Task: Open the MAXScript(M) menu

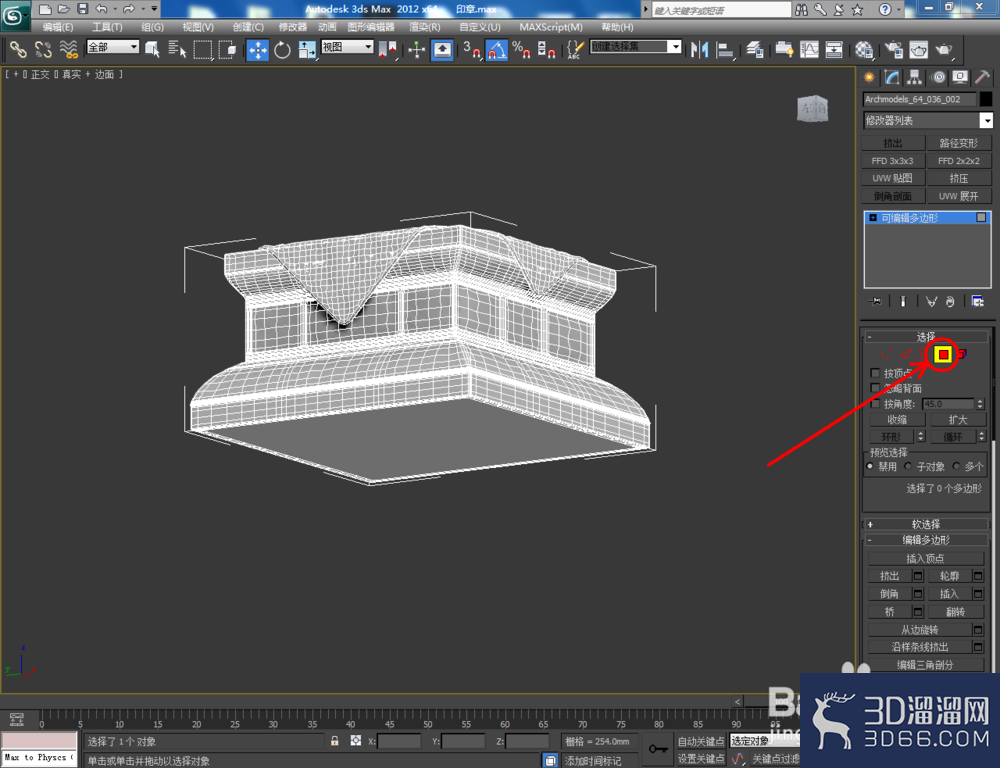Action: [x=551, y=27]
